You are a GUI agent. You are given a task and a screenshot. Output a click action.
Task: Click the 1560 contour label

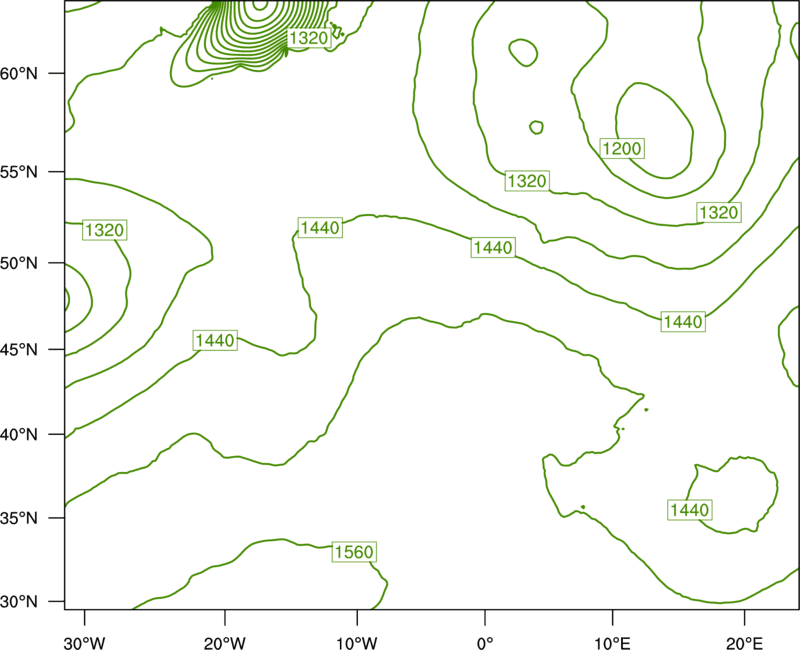point(354,552)
